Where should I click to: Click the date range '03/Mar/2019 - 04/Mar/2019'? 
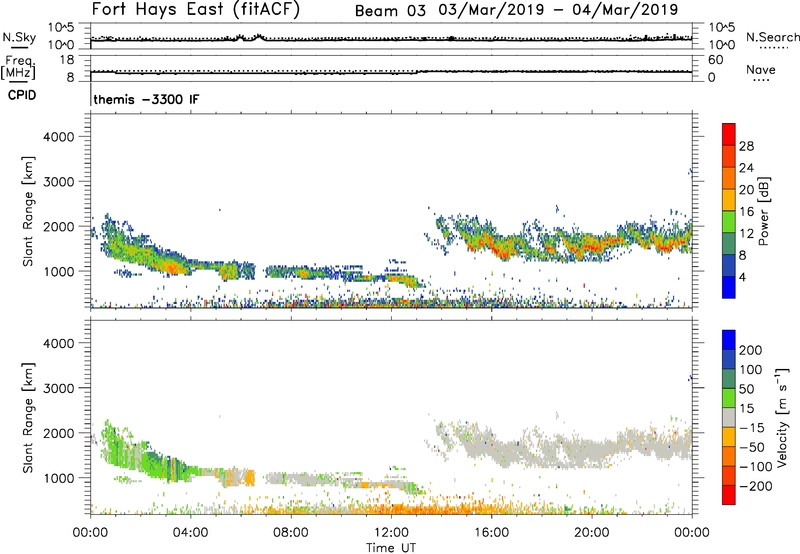558,10
